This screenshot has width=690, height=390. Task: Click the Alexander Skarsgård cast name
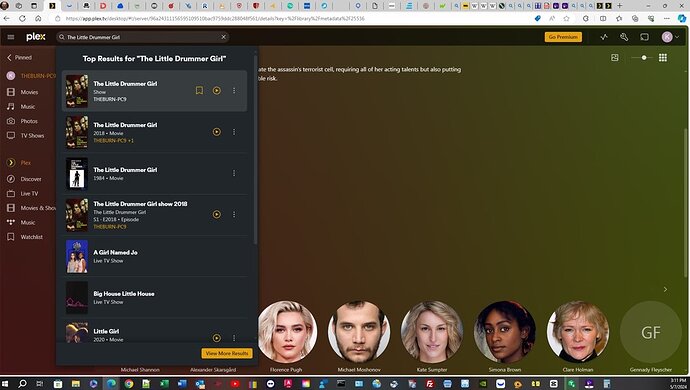[x=213, y=370]
